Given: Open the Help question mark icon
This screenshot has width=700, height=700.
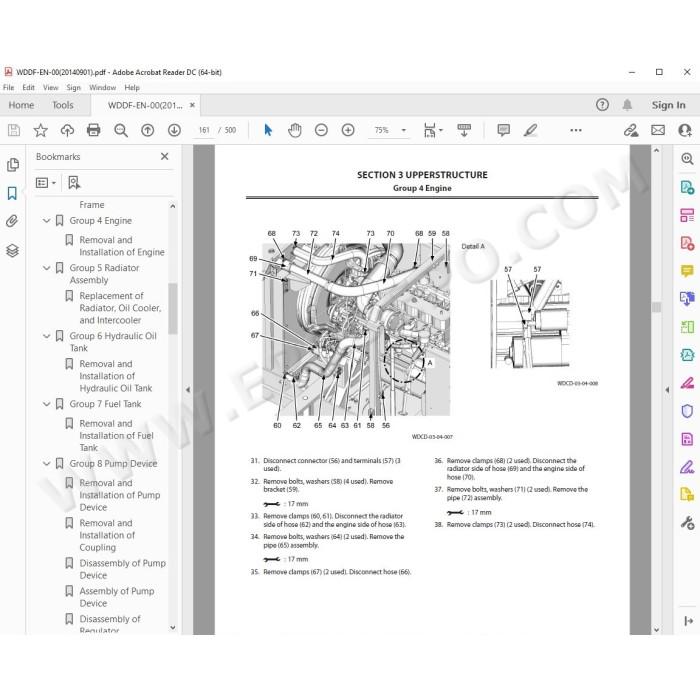Looking at the screenshot, I should click(602, 105).
